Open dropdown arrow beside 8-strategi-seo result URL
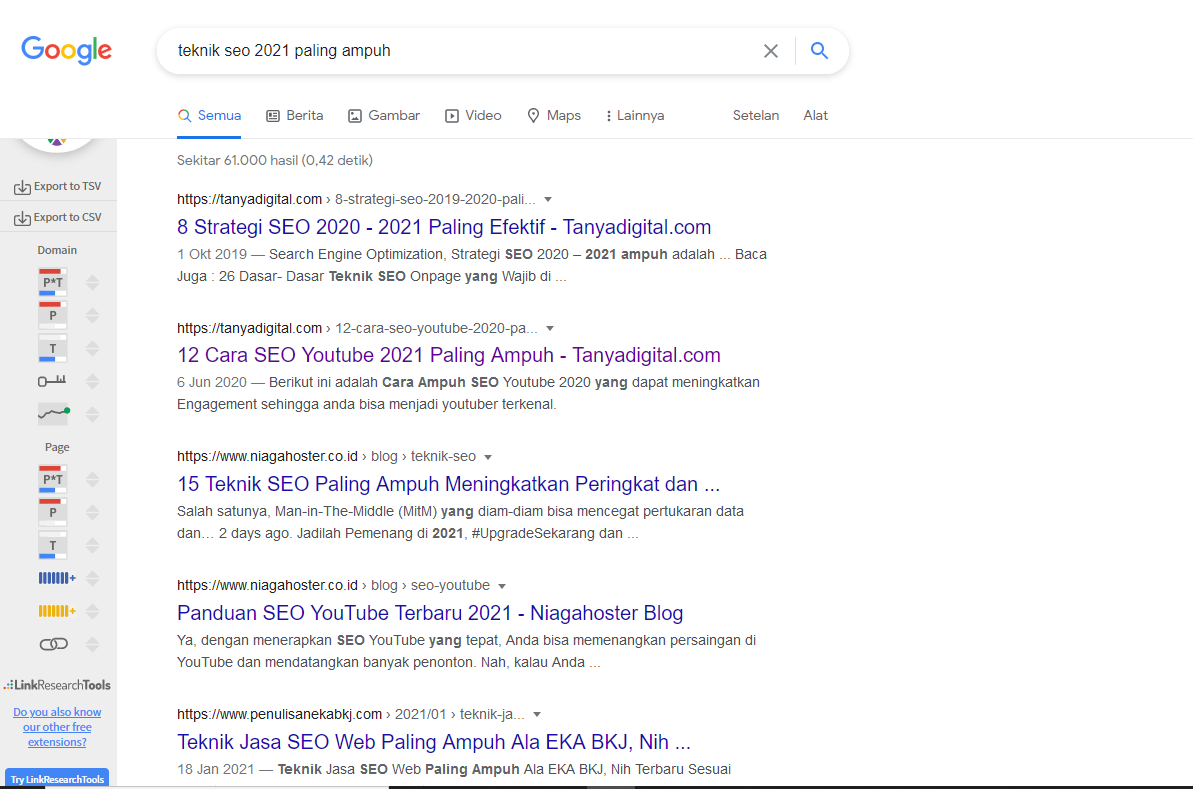The width and height of the screenshot is (1193, 789). tap(548, 199)
